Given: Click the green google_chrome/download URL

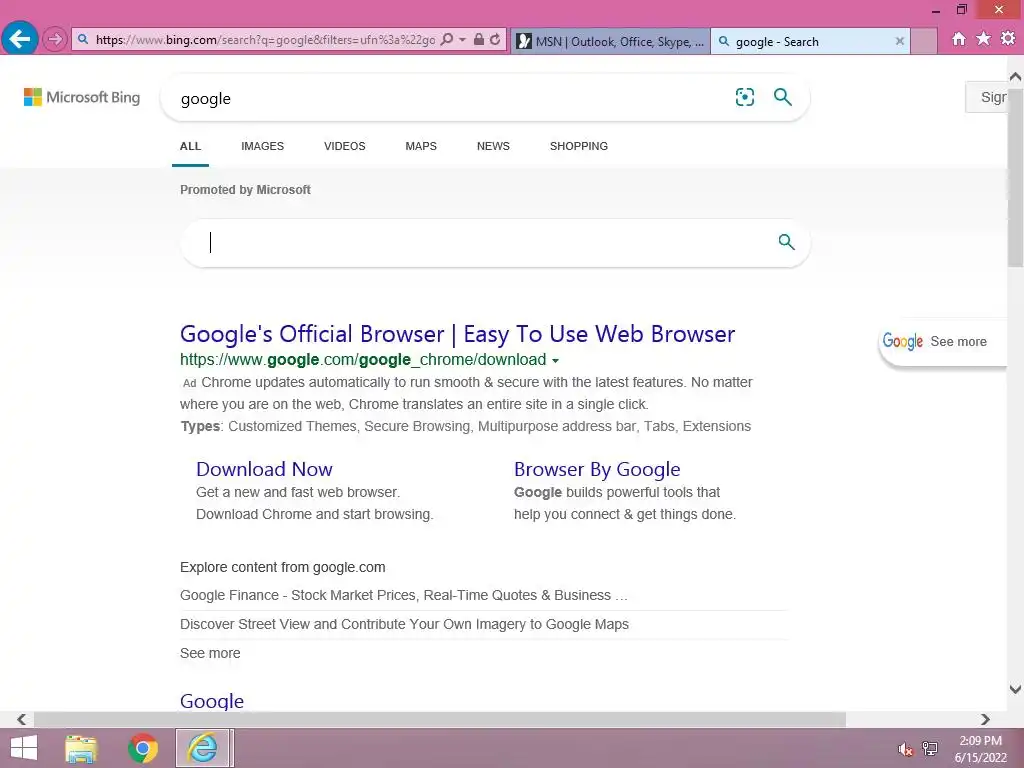Looking at the screenshot, I should (x=363, y=360).
